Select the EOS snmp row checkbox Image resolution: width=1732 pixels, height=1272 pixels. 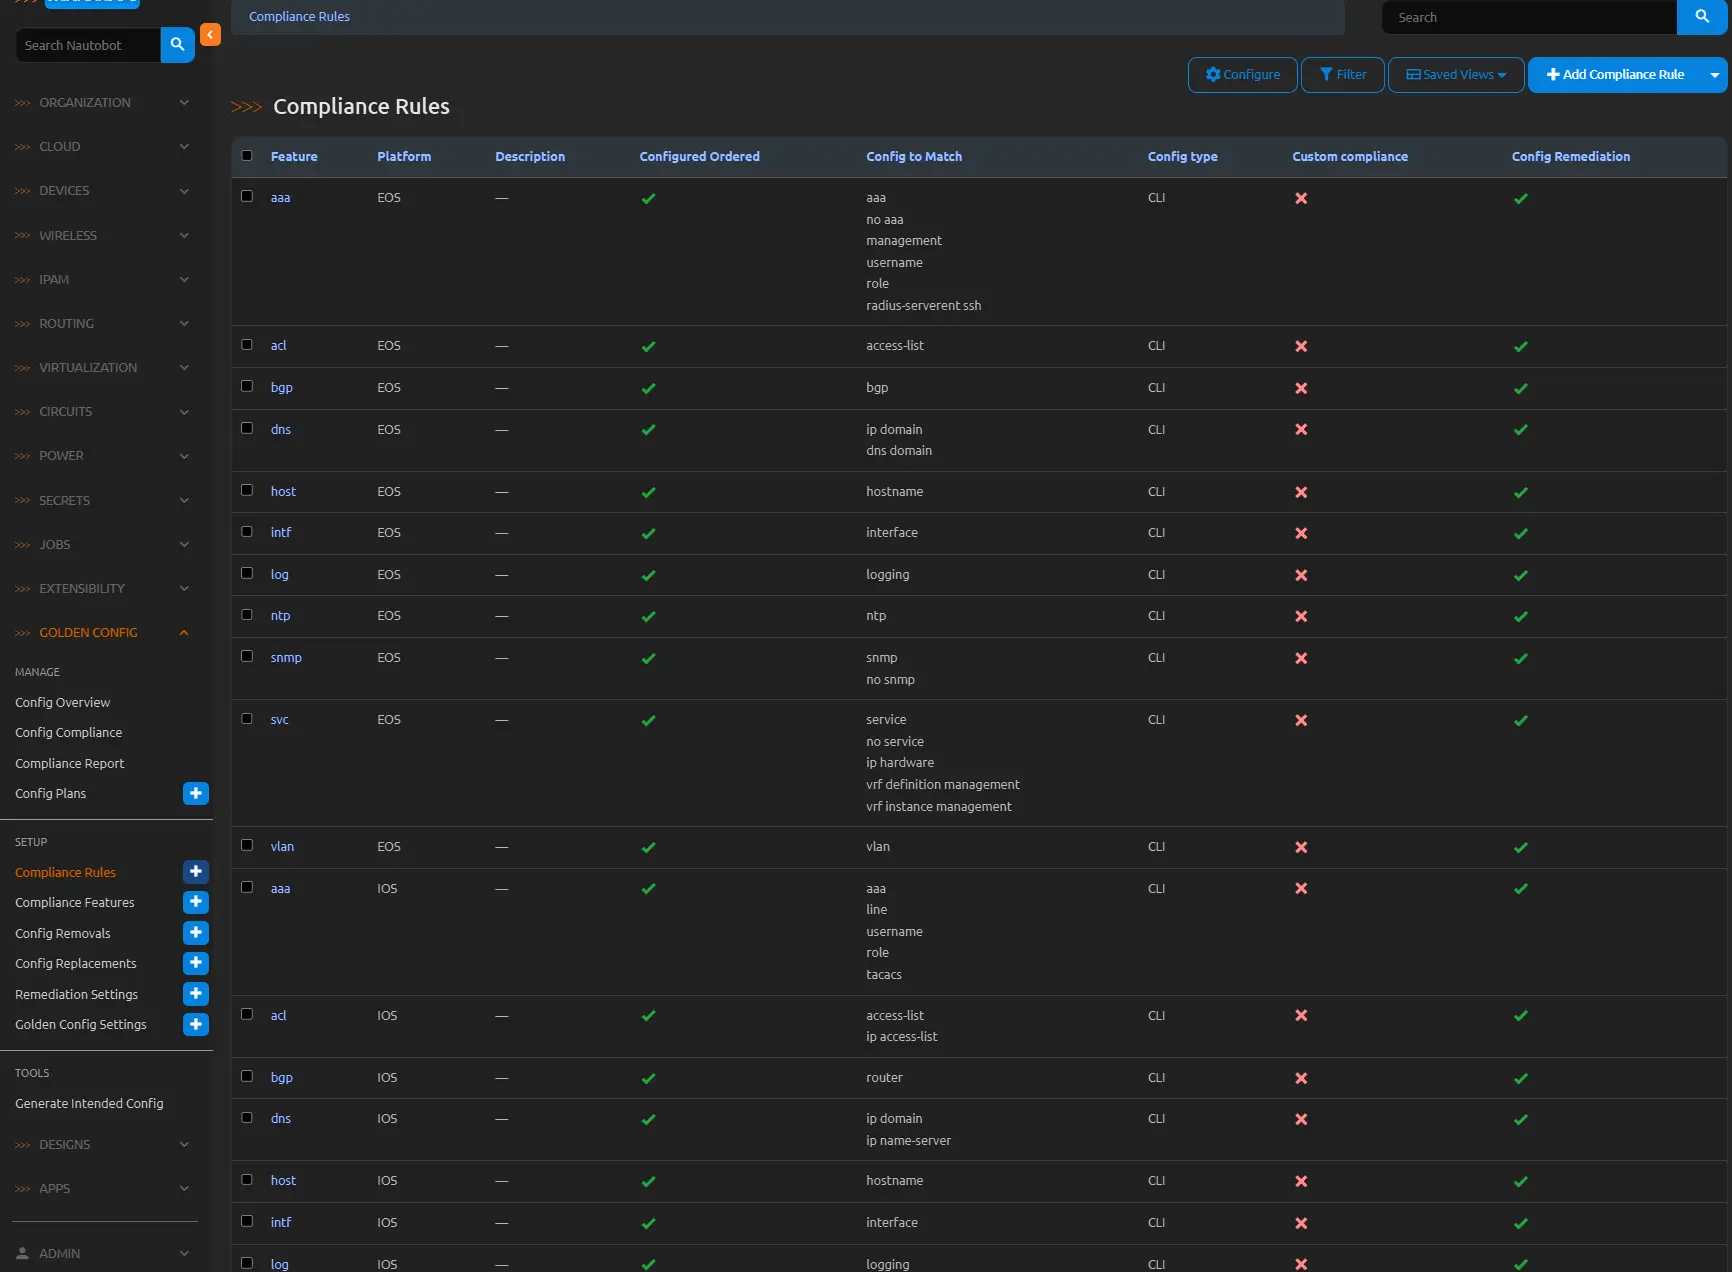[x=247, y=657]
